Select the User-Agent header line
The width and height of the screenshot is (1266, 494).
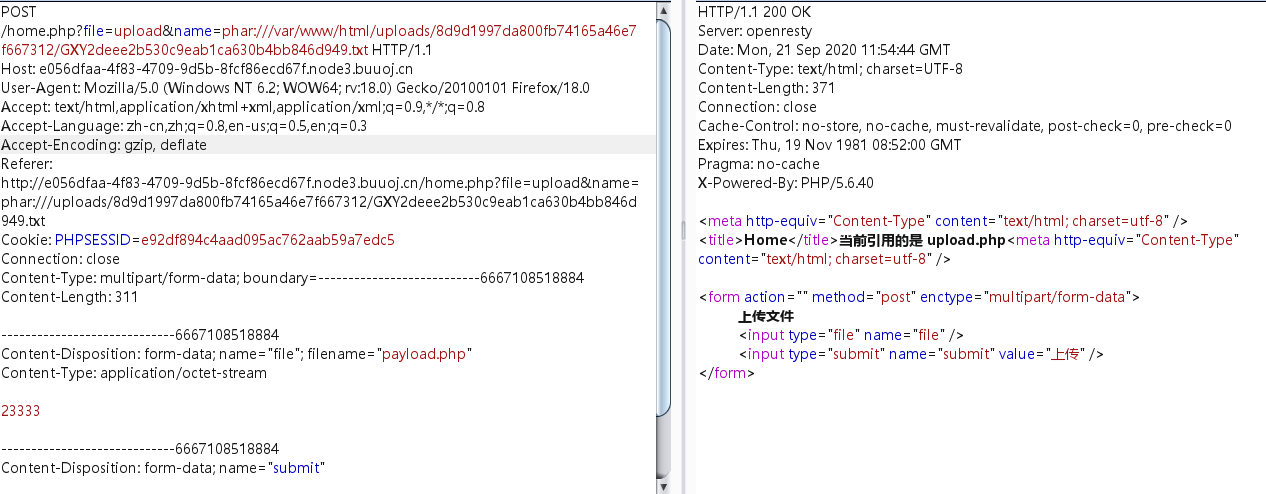click(296, 88)
